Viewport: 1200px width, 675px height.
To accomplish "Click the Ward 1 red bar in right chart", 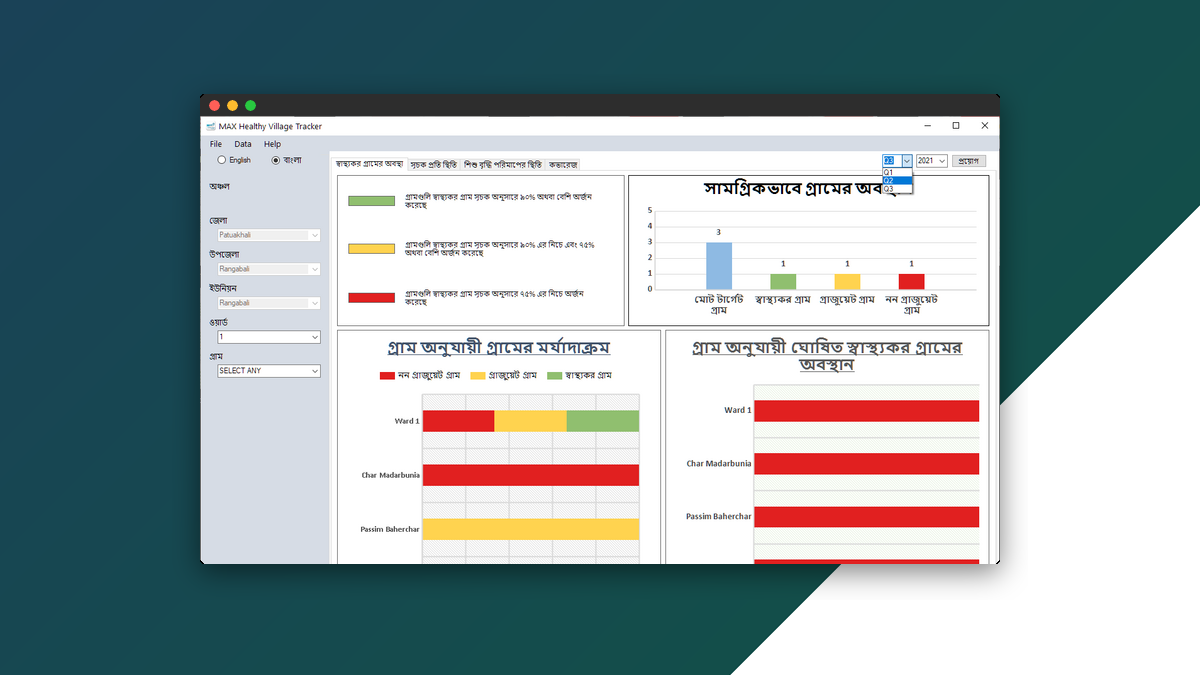I will (x=865, y=410).
